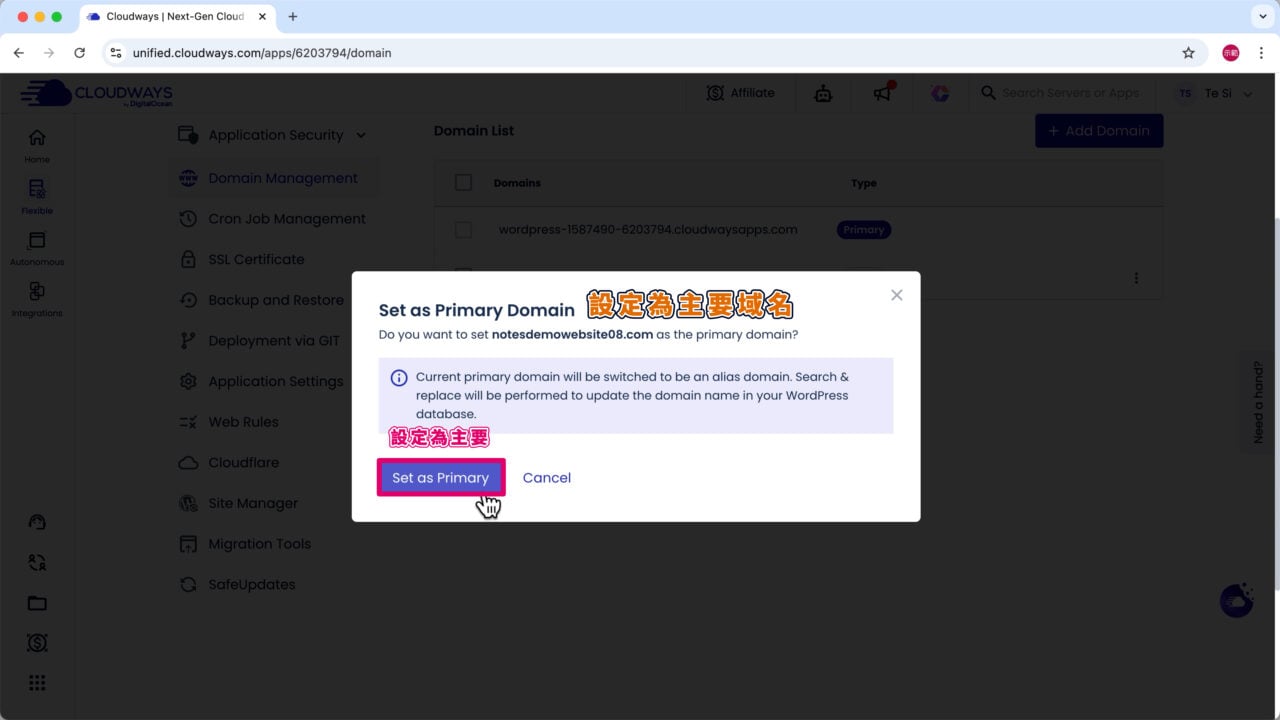Click the Search Servers or Apps field
The image size is (1280, 720).
click(1069, 93)
